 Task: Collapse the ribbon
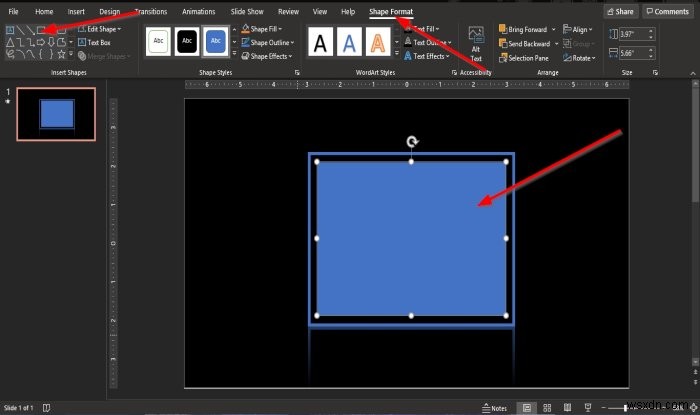click(692, 73)
